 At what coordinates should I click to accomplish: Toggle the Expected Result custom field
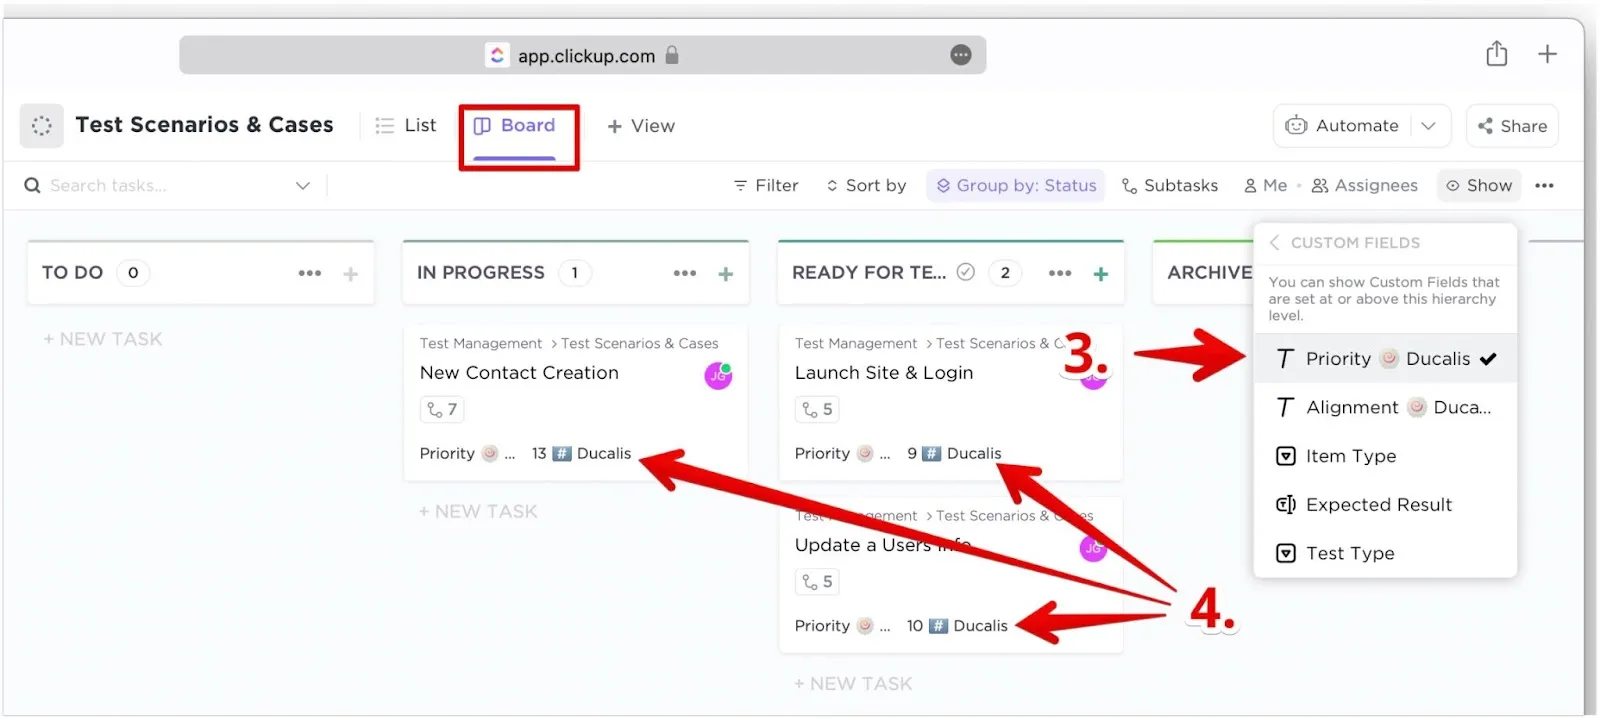tap(1378, 505)
